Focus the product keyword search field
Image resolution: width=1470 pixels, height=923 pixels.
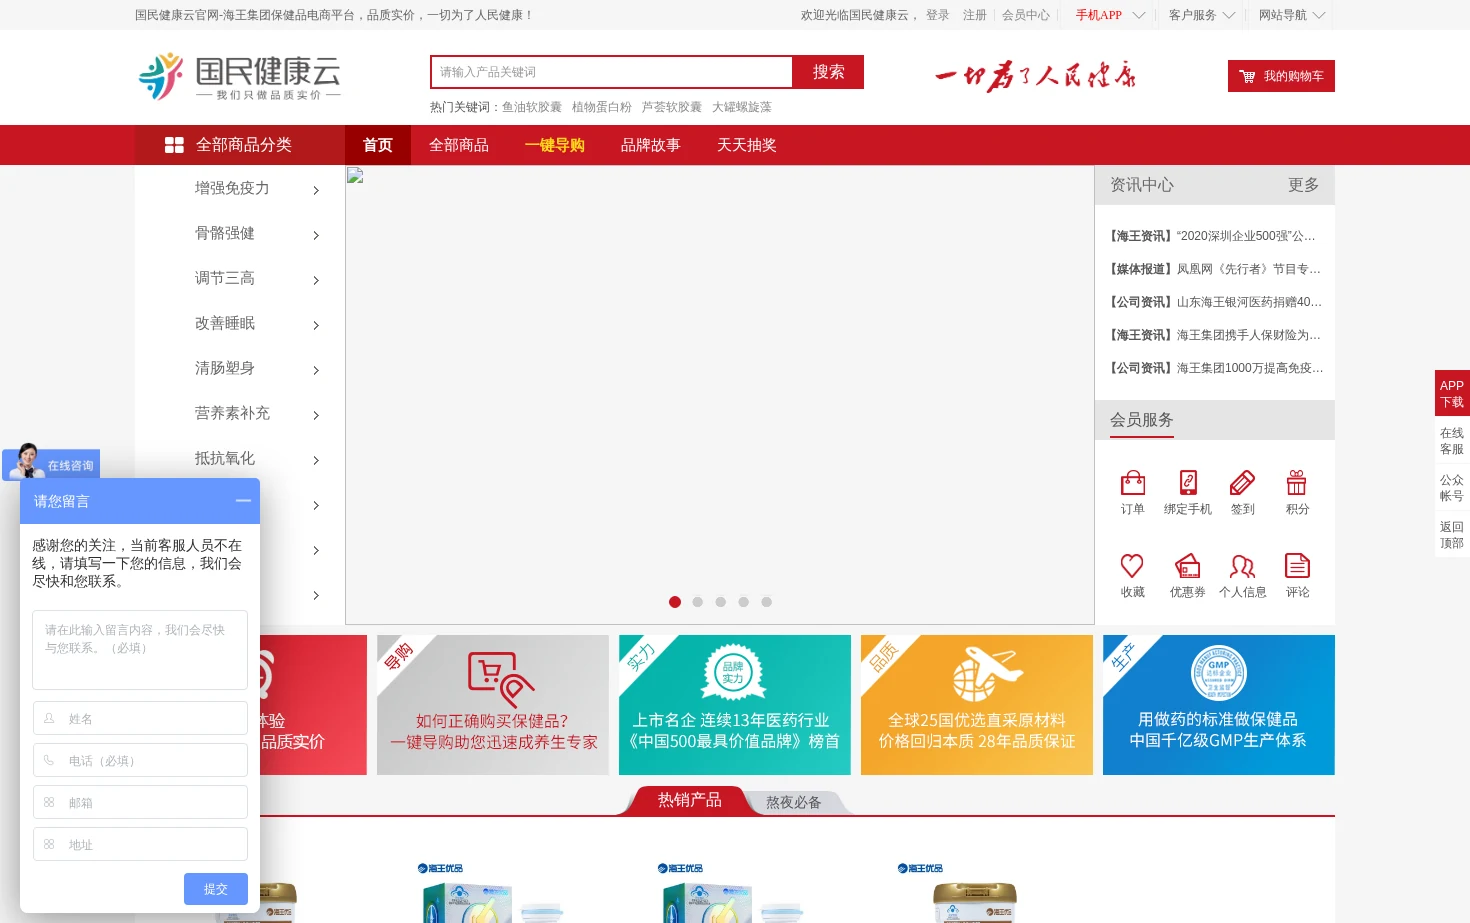pos(612,72)
